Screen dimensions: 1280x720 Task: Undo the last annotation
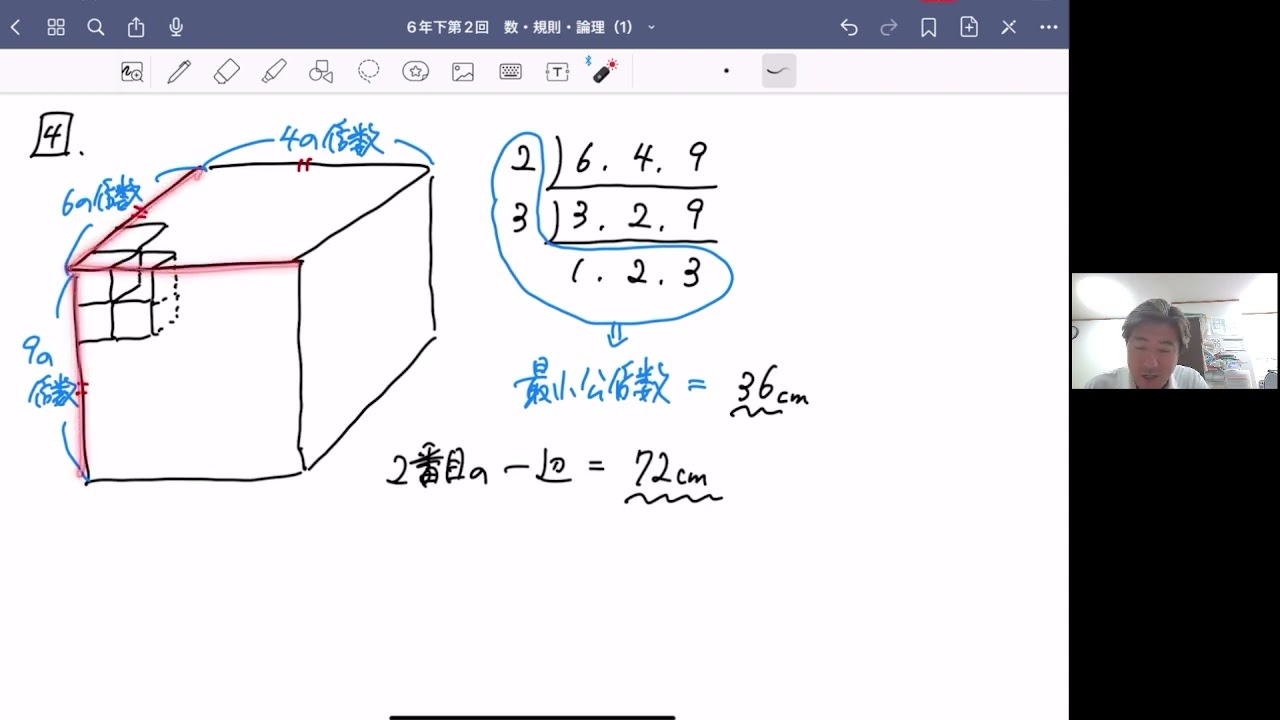click(x=849, y=27)
